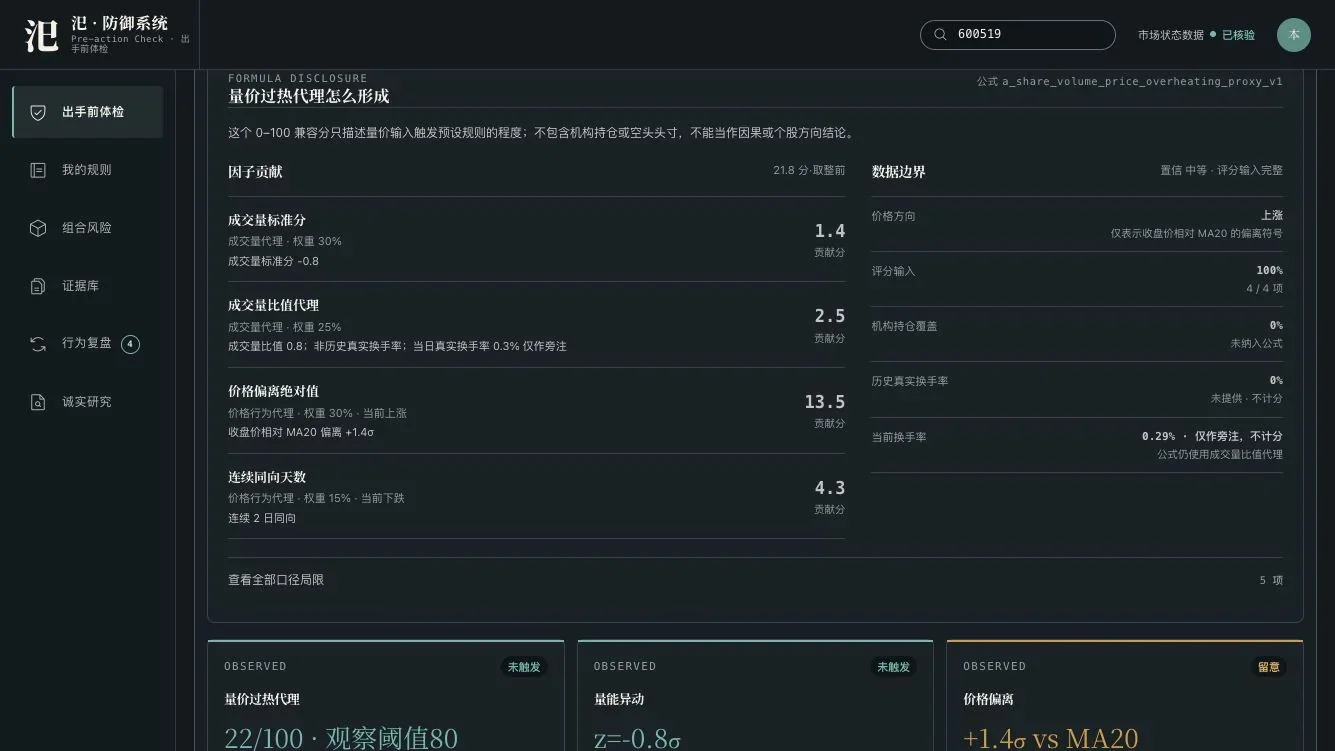Click the 当前换手率 row label

[x=898, y=437]
